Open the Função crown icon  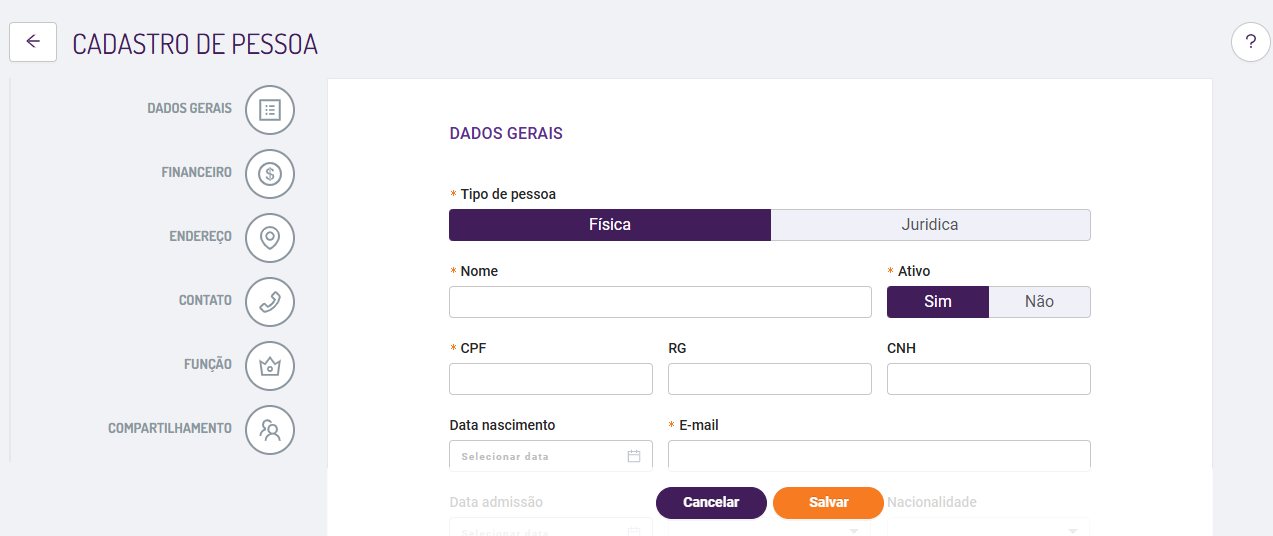(x=270, y=366)
